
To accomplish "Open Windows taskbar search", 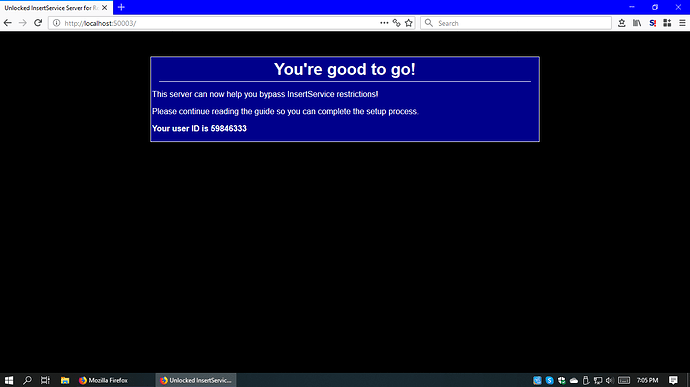I will pos(27,380).
